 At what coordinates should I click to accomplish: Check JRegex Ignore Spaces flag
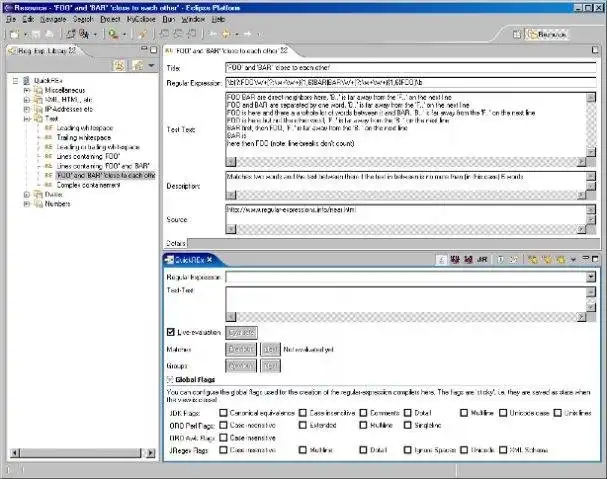click(x=408, y=450)
